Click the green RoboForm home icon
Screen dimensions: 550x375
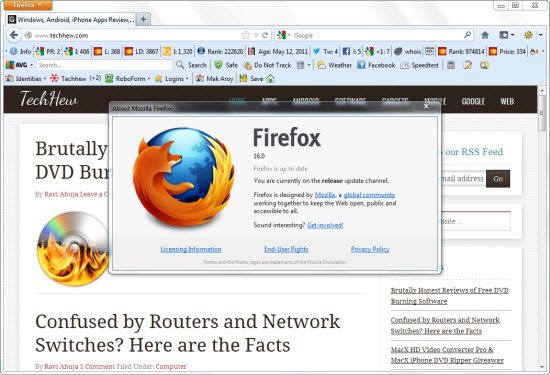click(270, 79)
